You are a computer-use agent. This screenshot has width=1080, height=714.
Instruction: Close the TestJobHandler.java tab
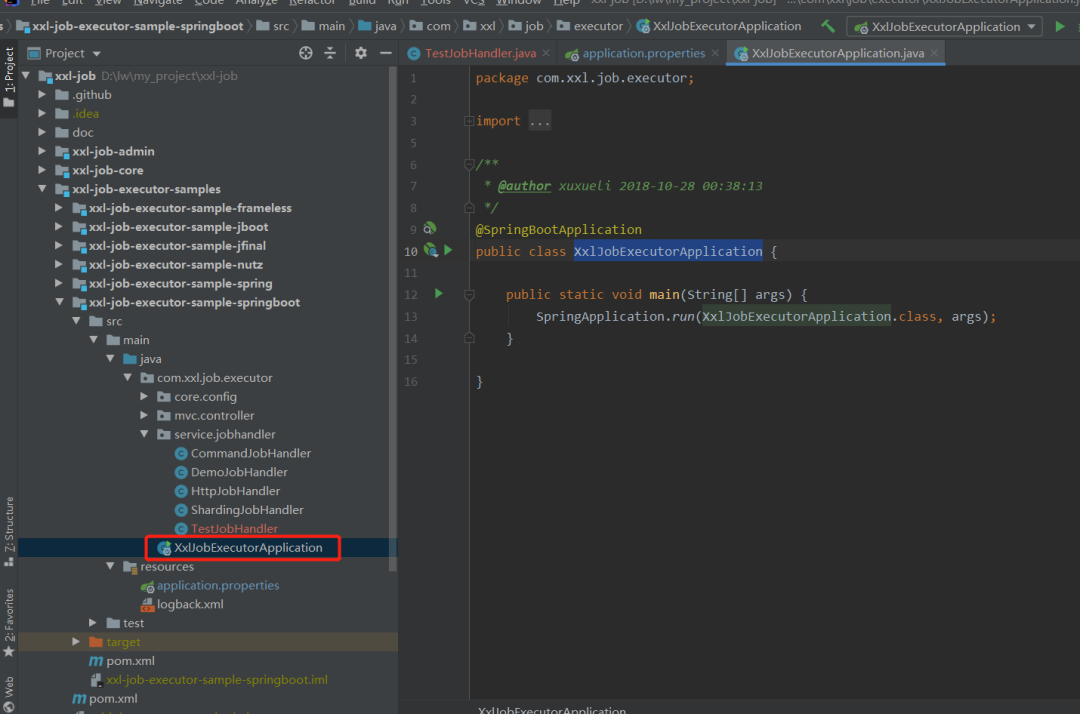546,54
